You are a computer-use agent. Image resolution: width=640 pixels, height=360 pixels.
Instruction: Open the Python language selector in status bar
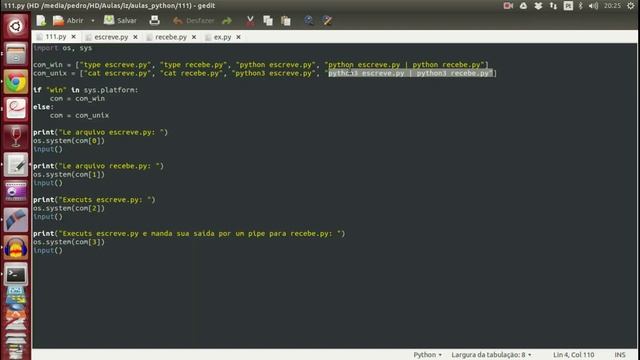(x=427, y=355)
